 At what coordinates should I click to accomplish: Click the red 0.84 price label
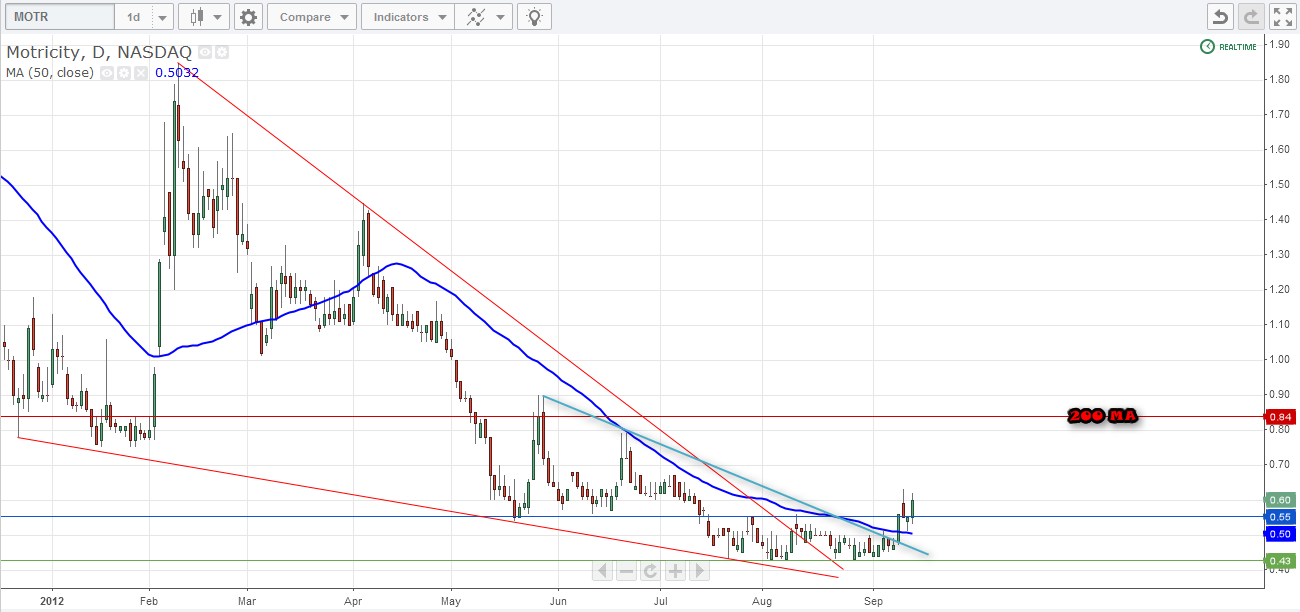pos(1281,417)
